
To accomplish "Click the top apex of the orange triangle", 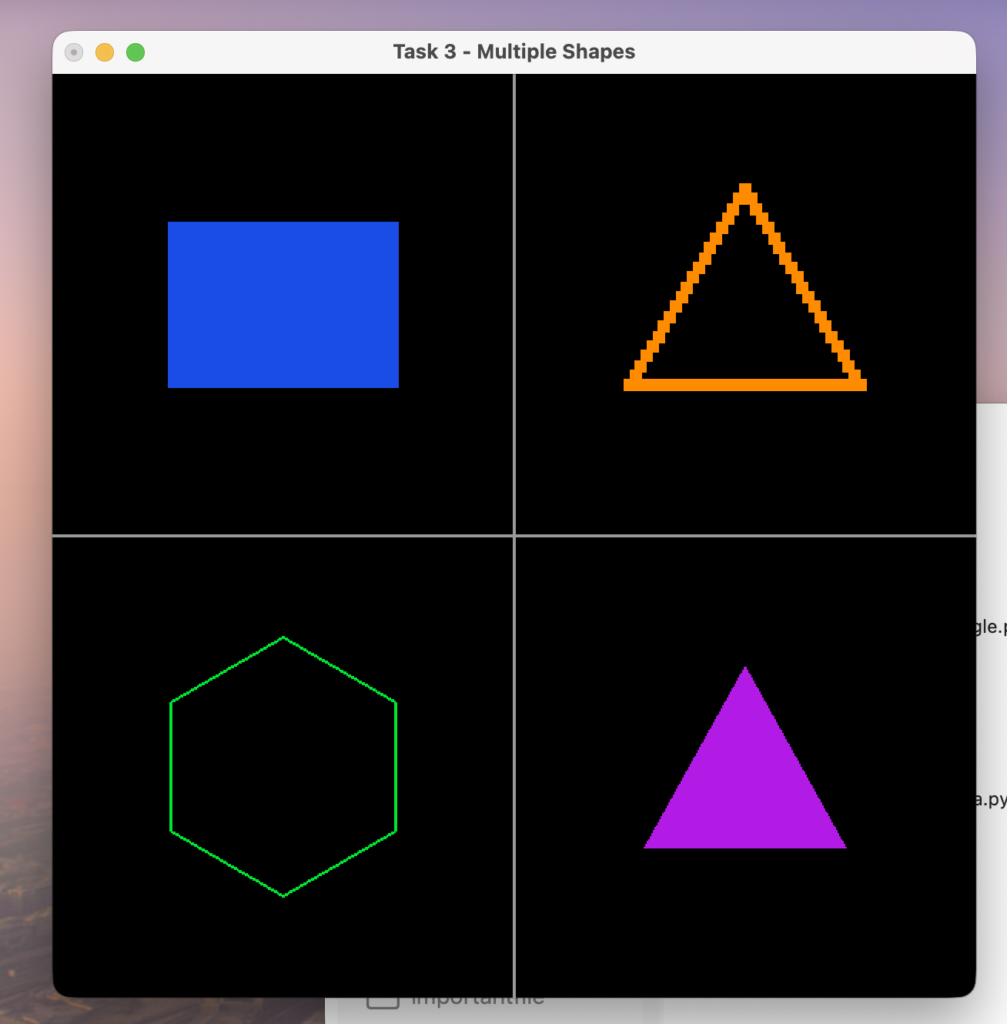I will click(745, 189).
